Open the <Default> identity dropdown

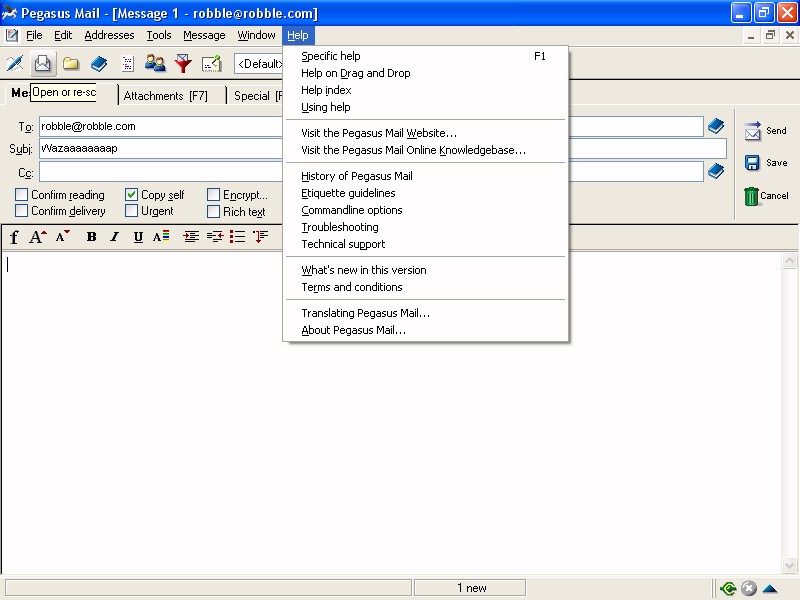tap(258, 64)
